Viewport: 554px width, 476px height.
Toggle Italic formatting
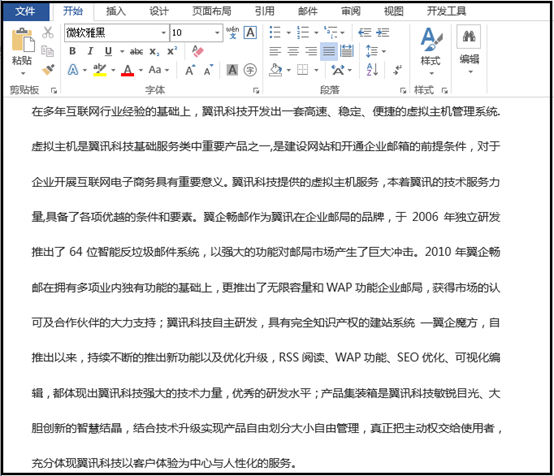tap(90, 51)
